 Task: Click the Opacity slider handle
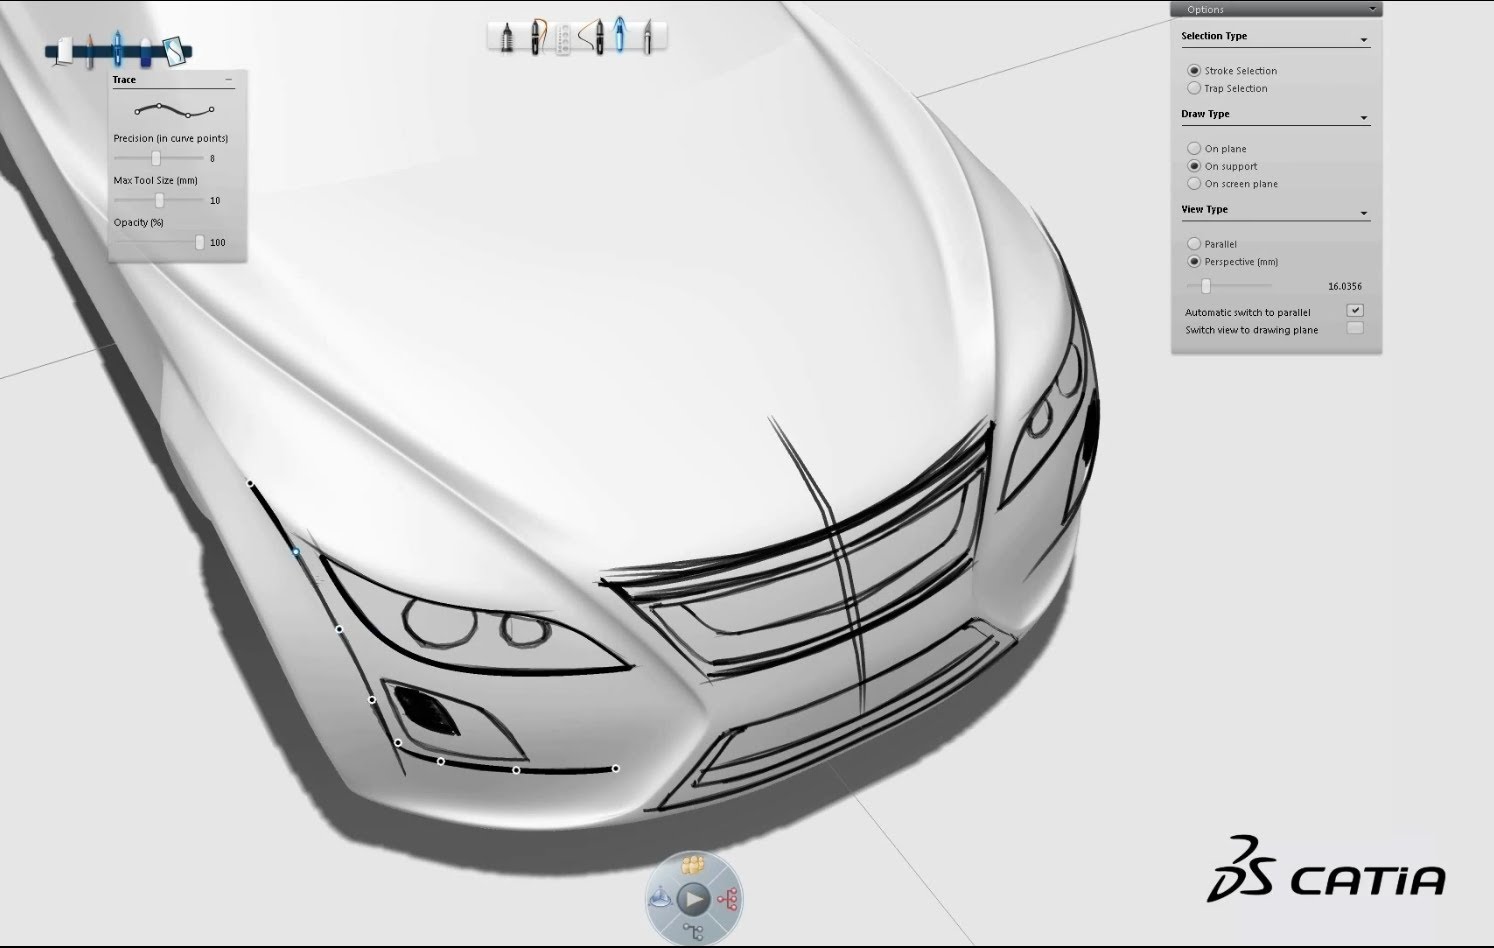click(199, 242)
